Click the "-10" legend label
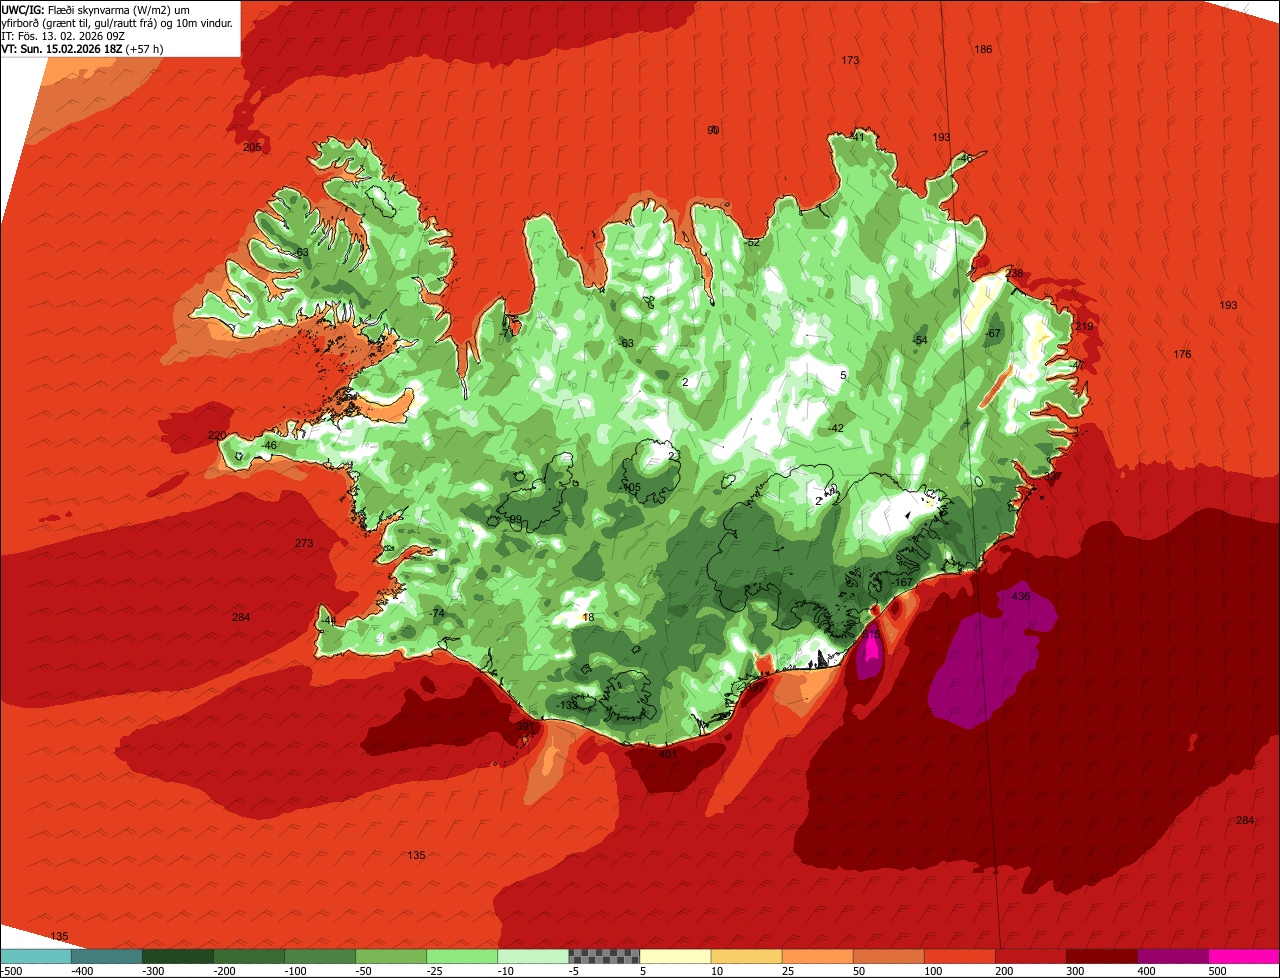The image size is (1280, 978). tap(507, 971)
